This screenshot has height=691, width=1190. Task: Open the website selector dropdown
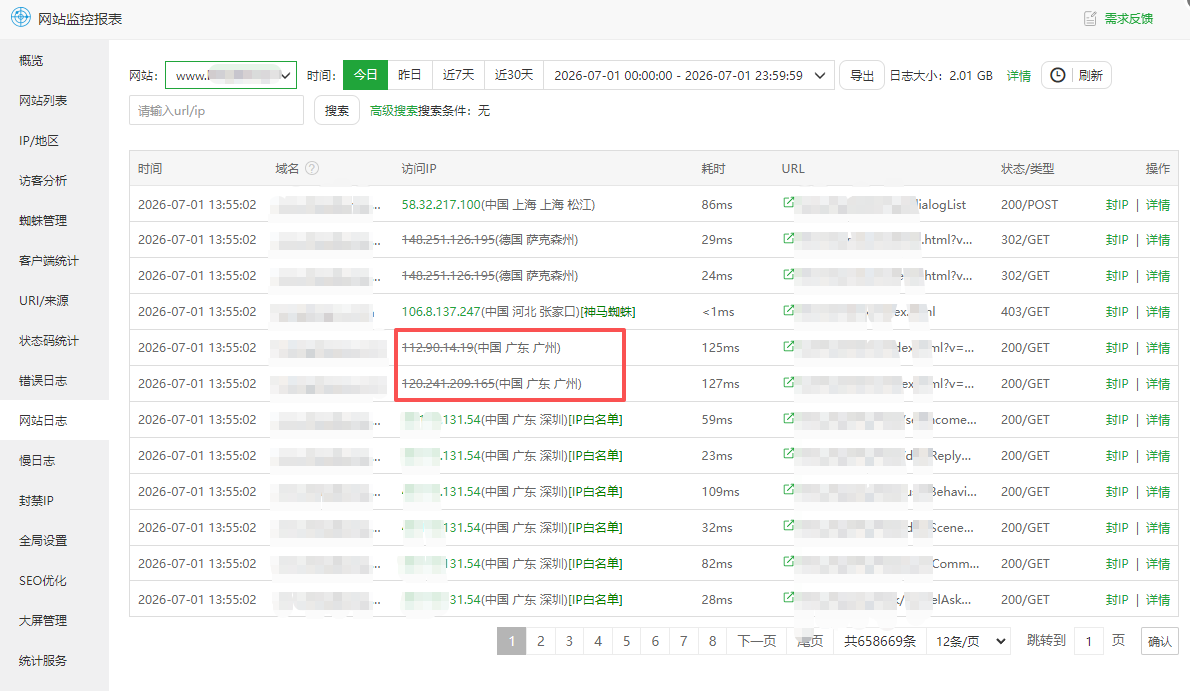pyautogui.click(x=231, y=75)
